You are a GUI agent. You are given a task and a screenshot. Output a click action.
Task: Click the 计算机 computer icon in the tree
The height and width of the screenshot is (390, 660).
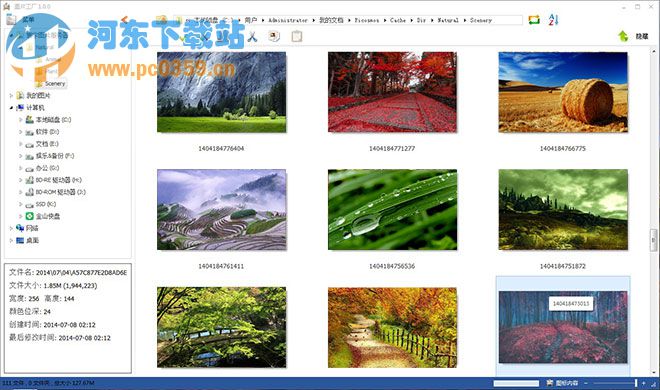point(20,108)
